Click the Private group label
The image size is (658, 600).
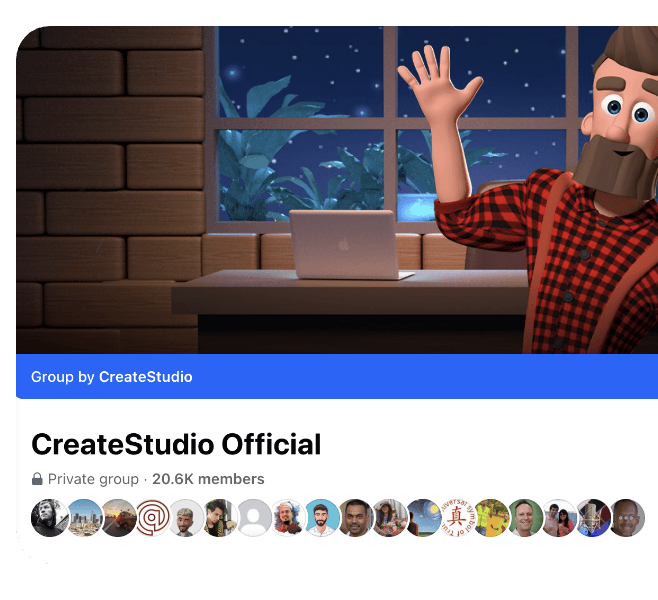click(x=93, y=479)
